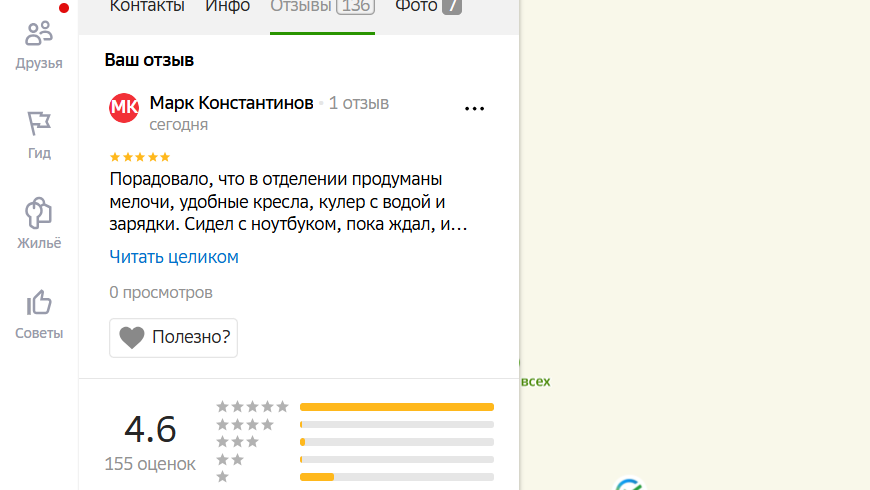This screenshot has height=490, width=870.
Task: Open the Марк Константинов profile name
Action: [231, 103]
